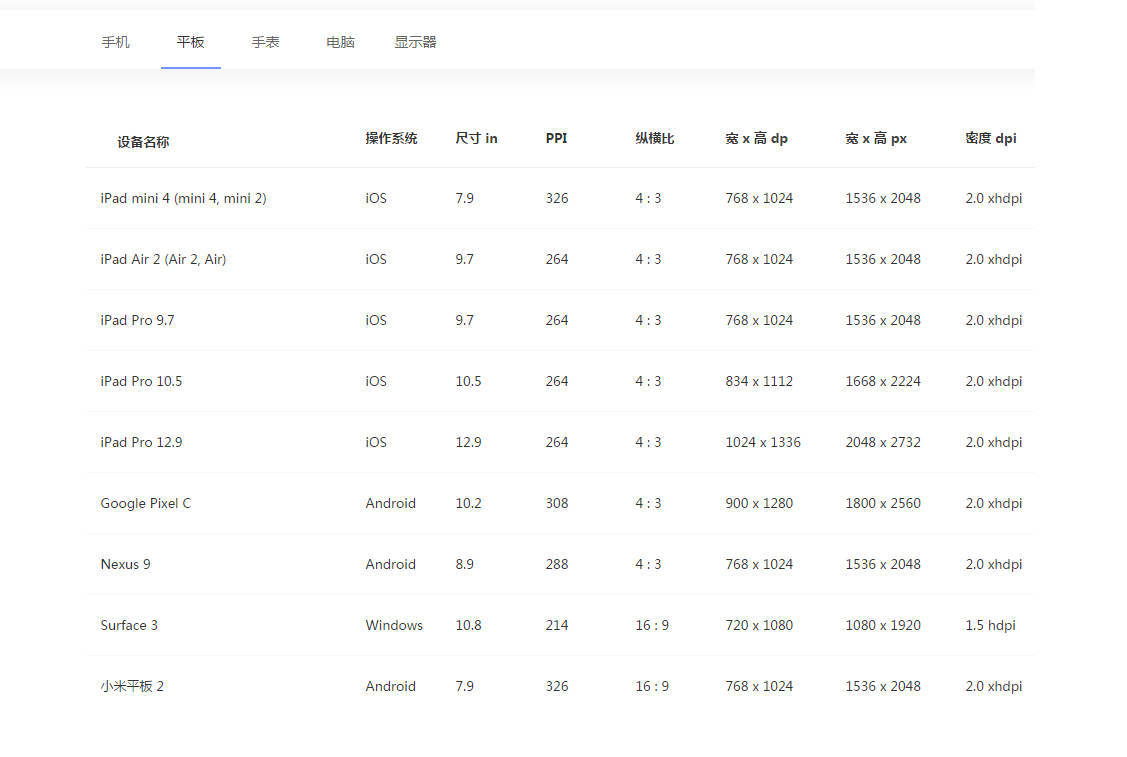Switch to the 显示器 tab
This screenshot has width=1127, height=757.
(x=415, y=42)
